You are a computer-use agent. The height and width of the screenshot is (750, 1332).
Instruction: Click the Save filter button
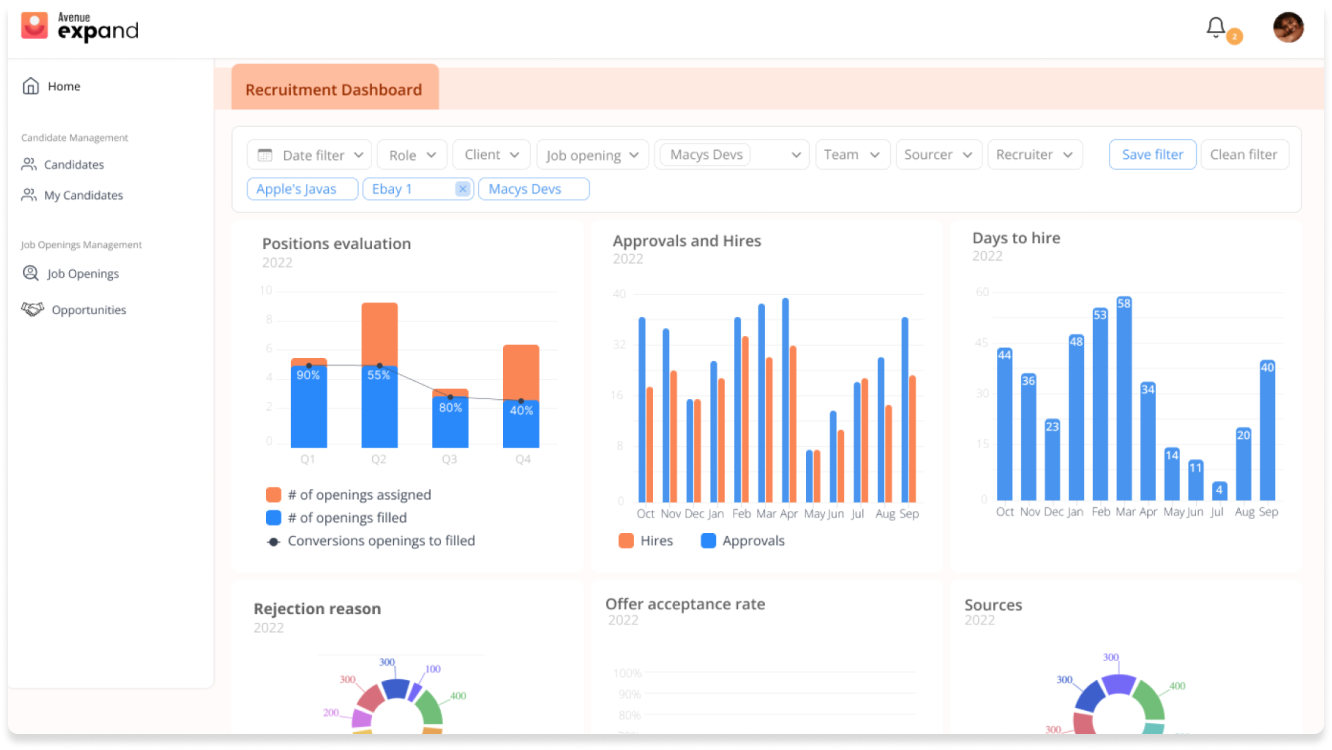[1152, 154]
